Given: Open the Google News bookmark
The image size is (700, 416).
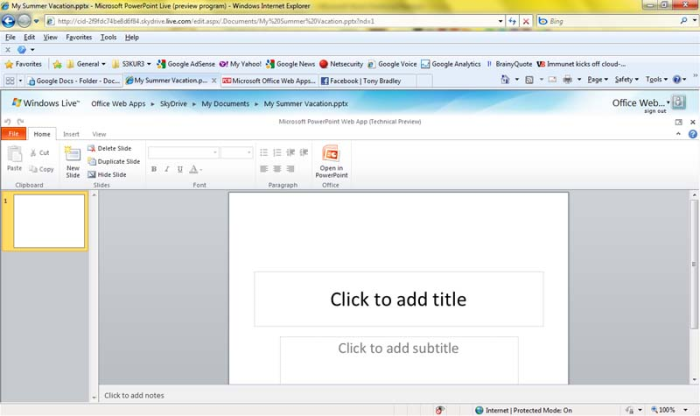Looking at the screenshot, I should pos(290,64).
